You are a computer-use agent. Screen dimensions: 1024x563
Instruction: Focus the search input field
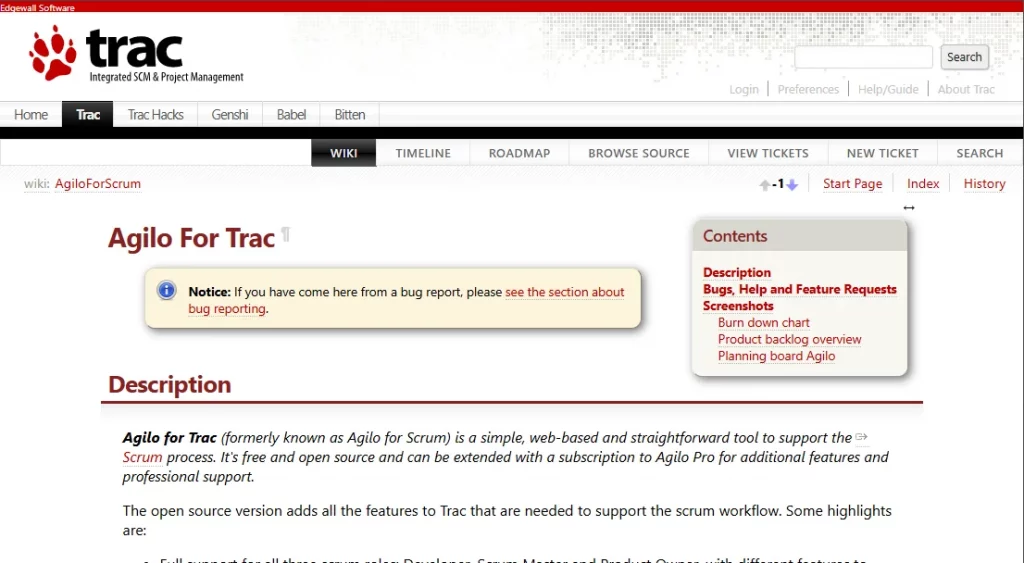point(863,57)
